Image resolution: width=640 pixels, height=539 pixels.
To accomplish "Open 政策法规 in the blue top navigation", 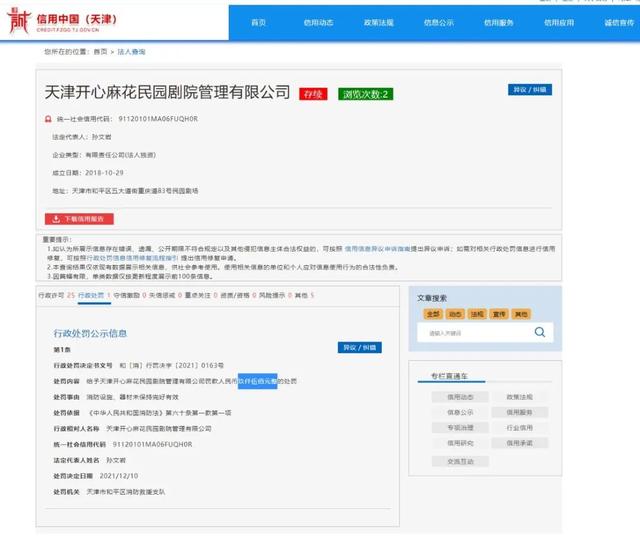I will pyautogui.click(x=379, y=22).
